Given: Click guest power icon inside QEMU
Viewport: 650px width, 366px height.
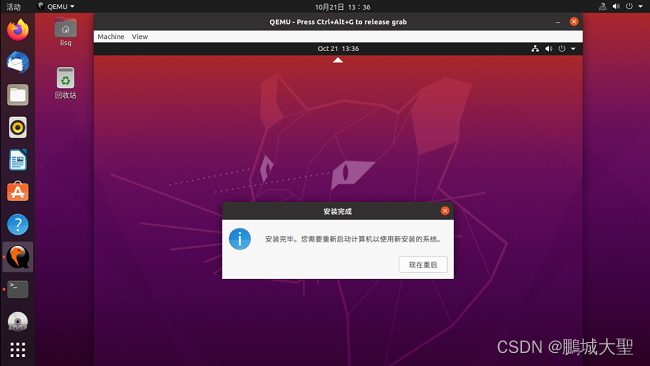Looking at the screenshot, I should tap(562, 48).
